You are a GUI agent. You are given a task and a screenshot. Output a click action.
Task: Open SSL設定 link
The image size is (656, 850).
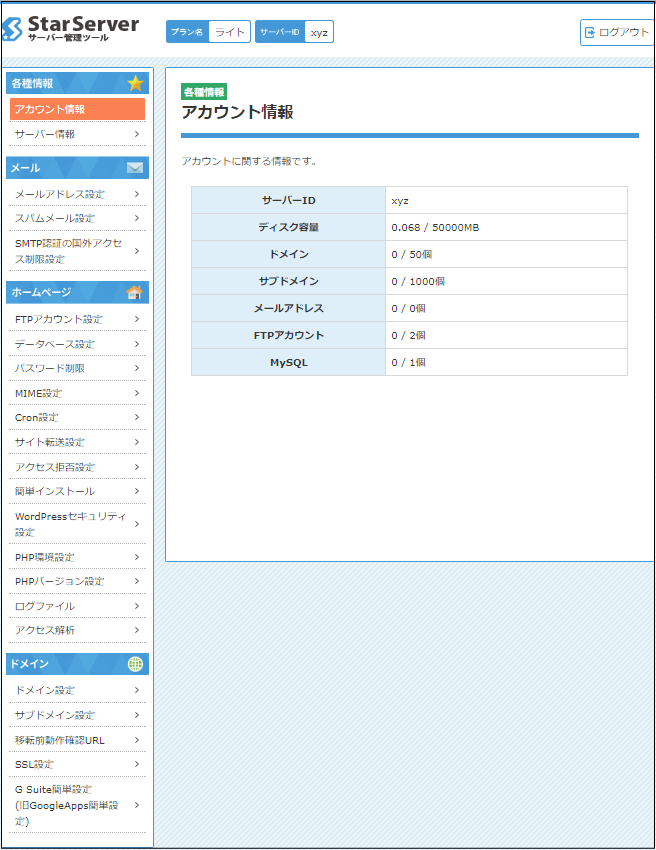78,764
